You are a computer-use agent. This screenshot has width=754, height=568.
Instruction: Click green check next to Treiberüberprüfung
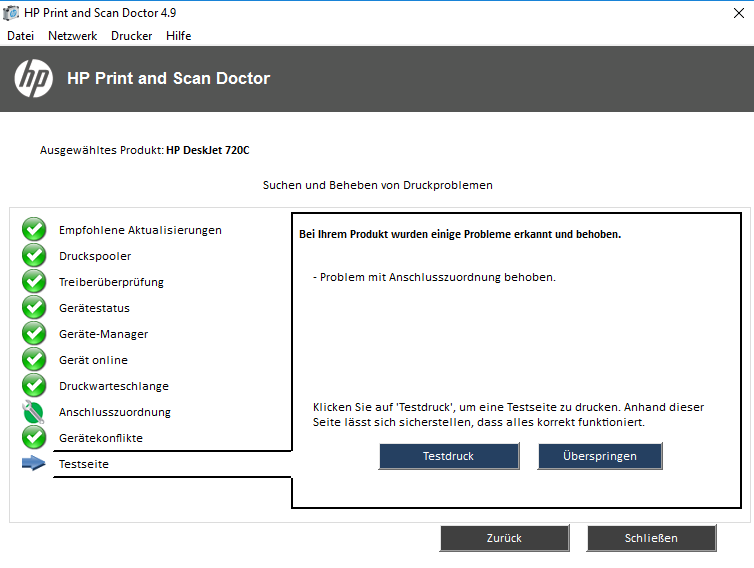click(x=34, y=281)
